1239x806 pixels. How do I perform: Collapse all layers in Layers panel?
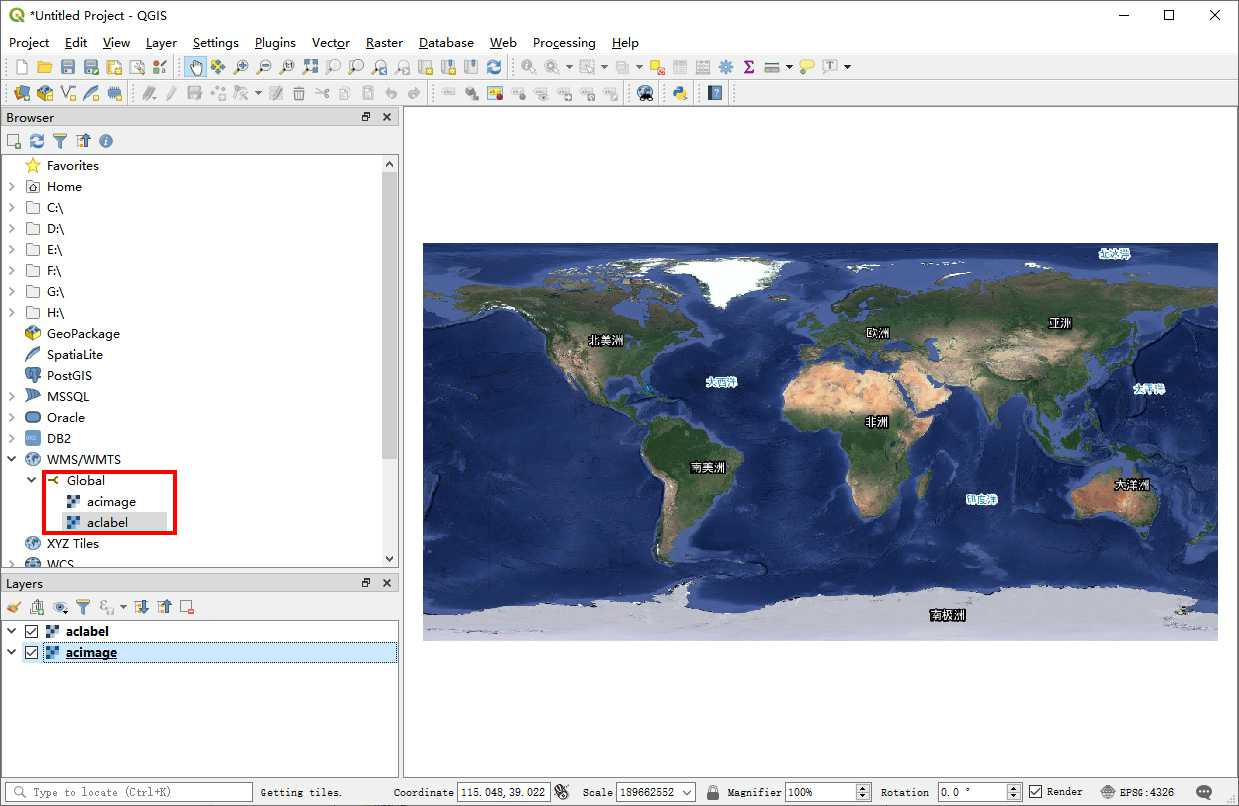164,607
